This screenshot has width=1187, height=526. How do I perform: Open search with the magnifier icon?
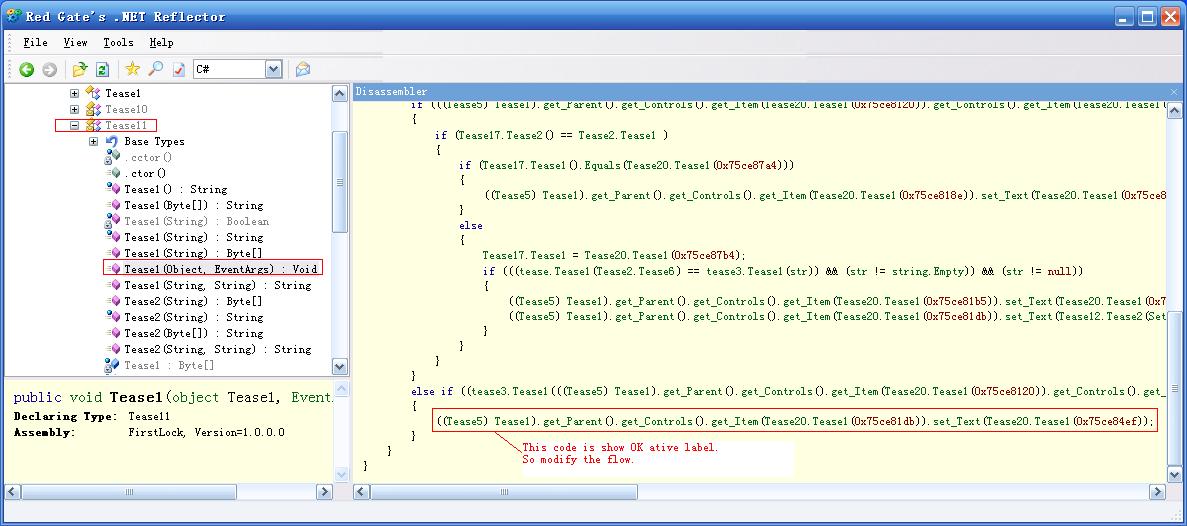tap(155, 69)
